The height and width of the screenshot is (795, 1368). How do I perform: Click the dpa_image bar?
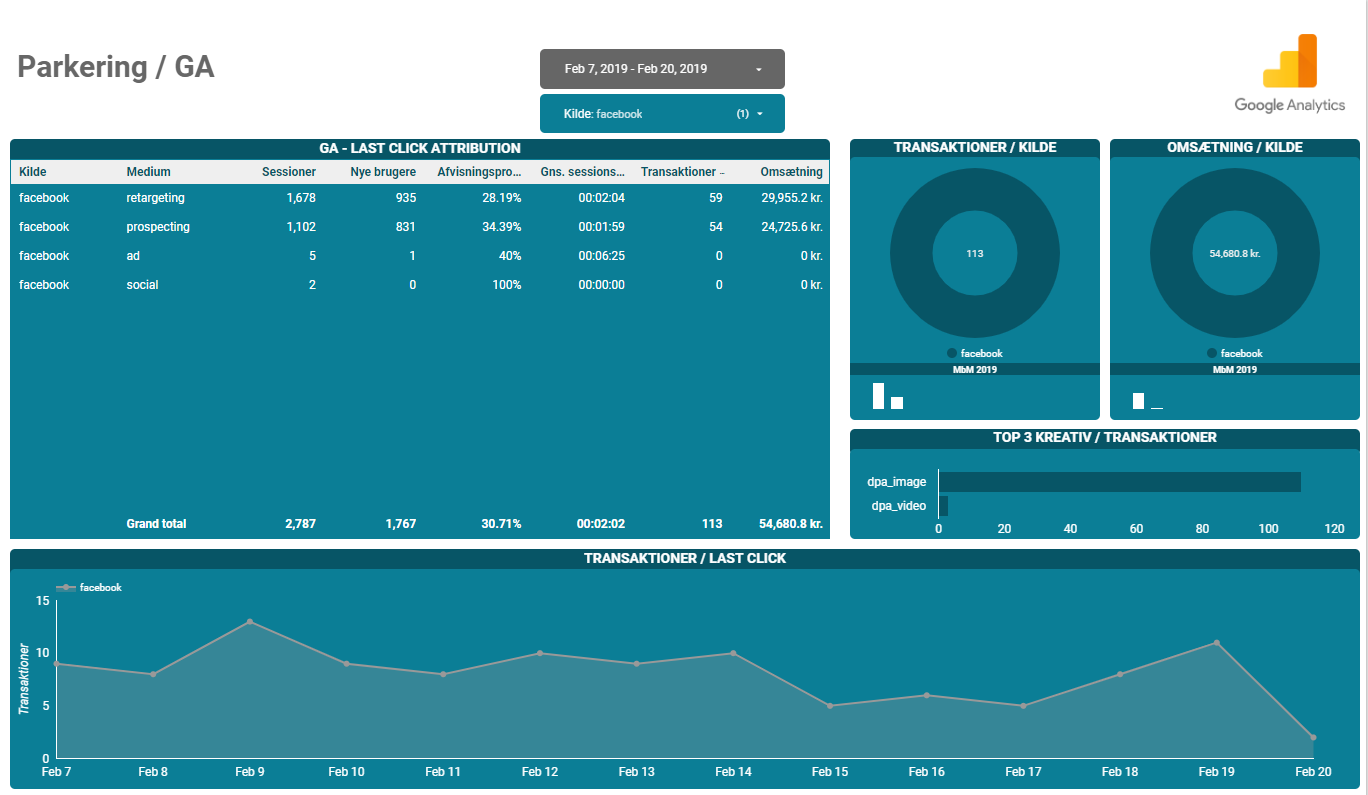point(1120,482)
